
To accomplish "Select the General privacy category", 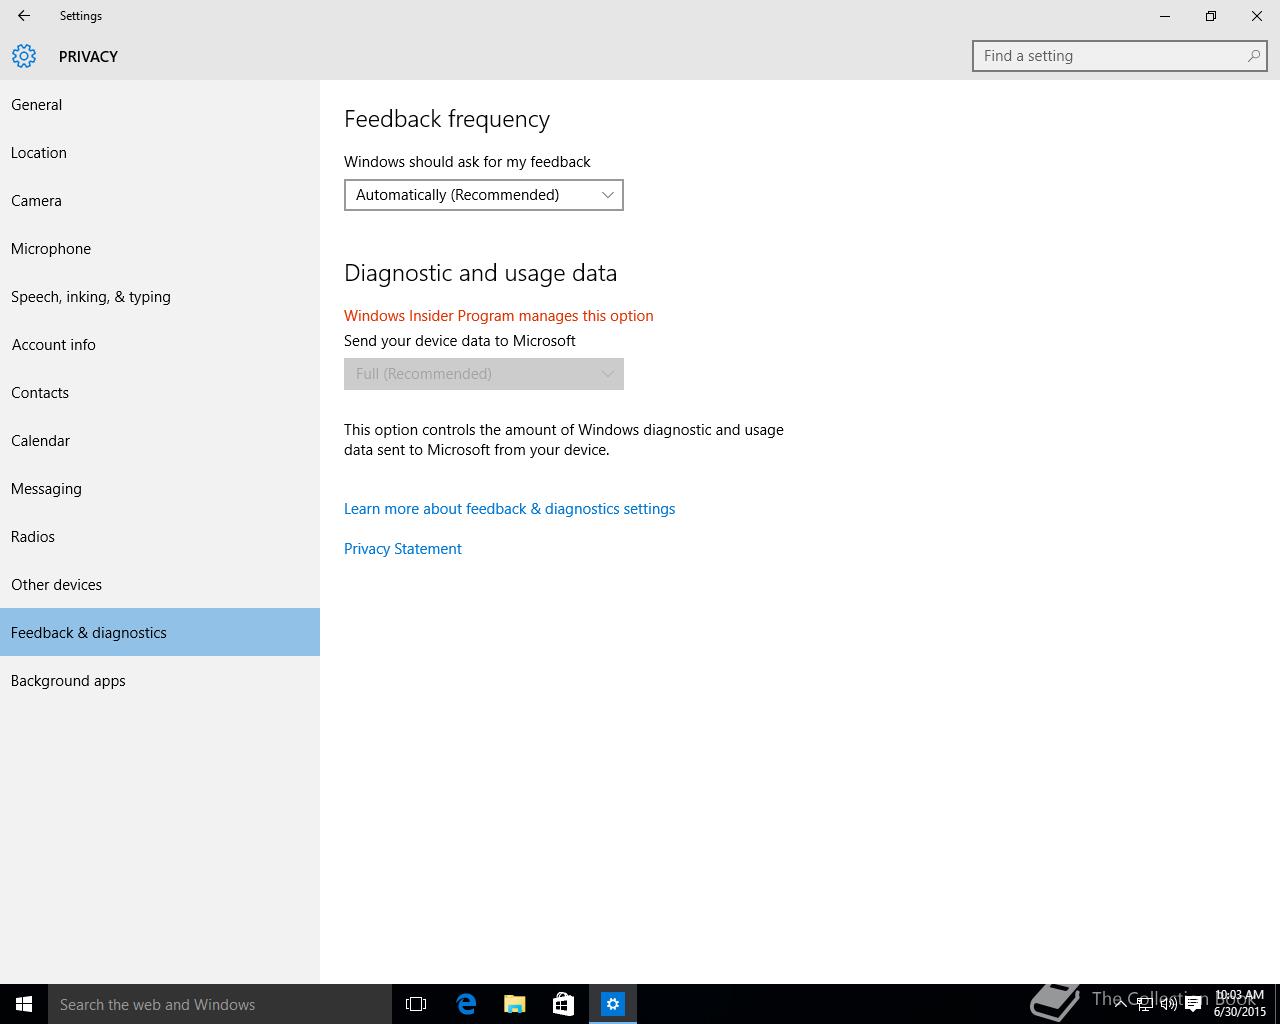I will point(160,105).
